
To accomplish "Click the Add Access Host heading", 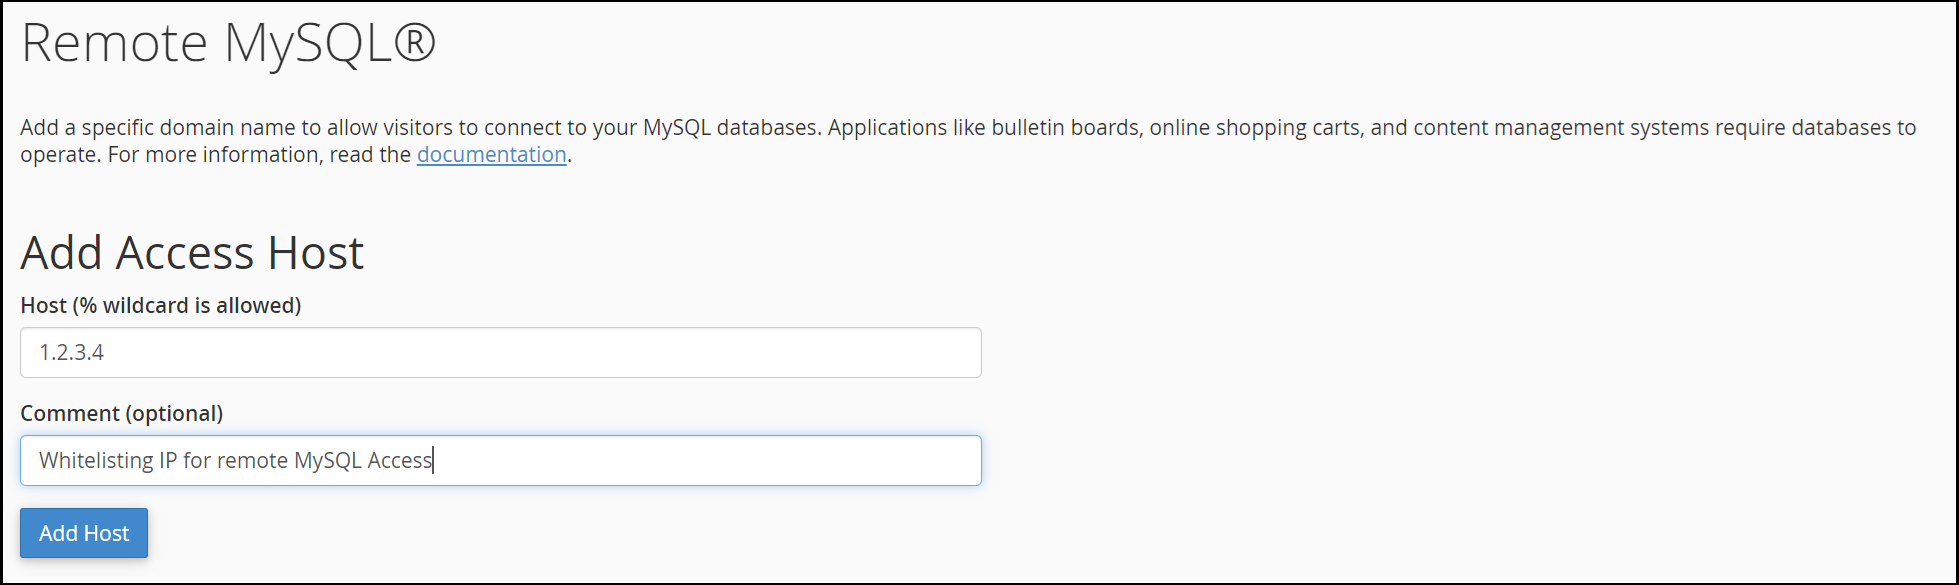I will tap(192, 252).
